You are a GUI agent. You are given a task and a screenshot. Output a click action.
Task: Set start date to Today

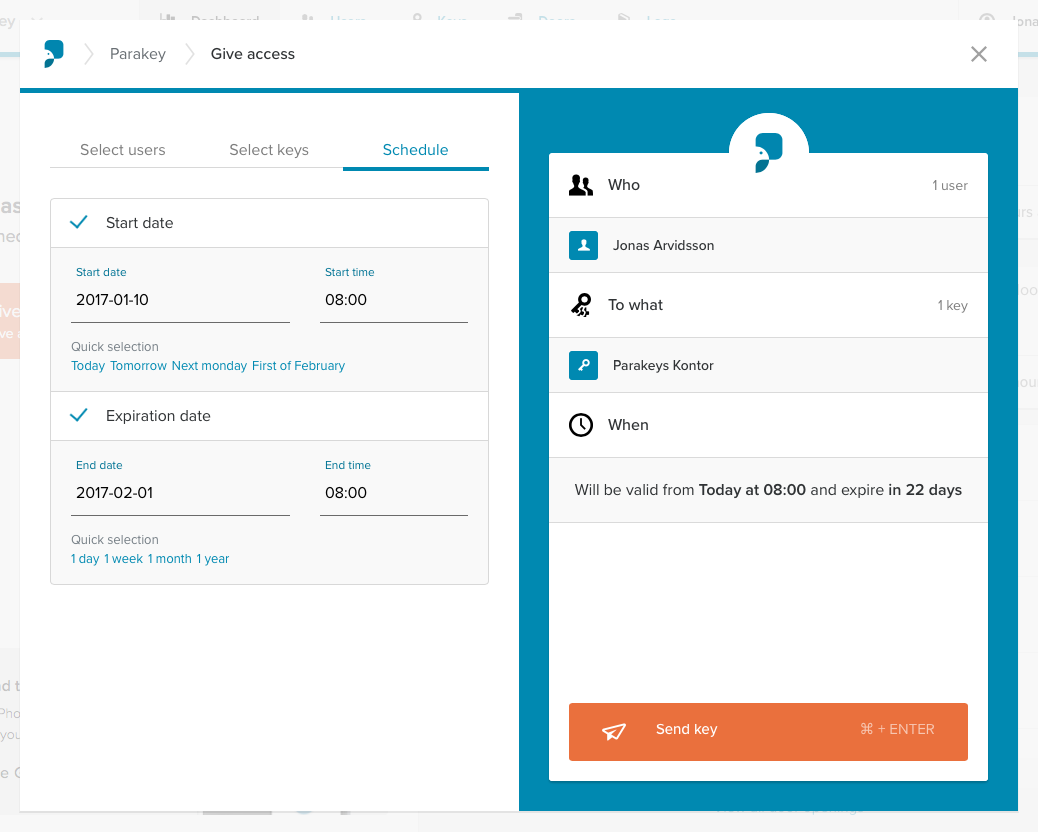(88, 366)
